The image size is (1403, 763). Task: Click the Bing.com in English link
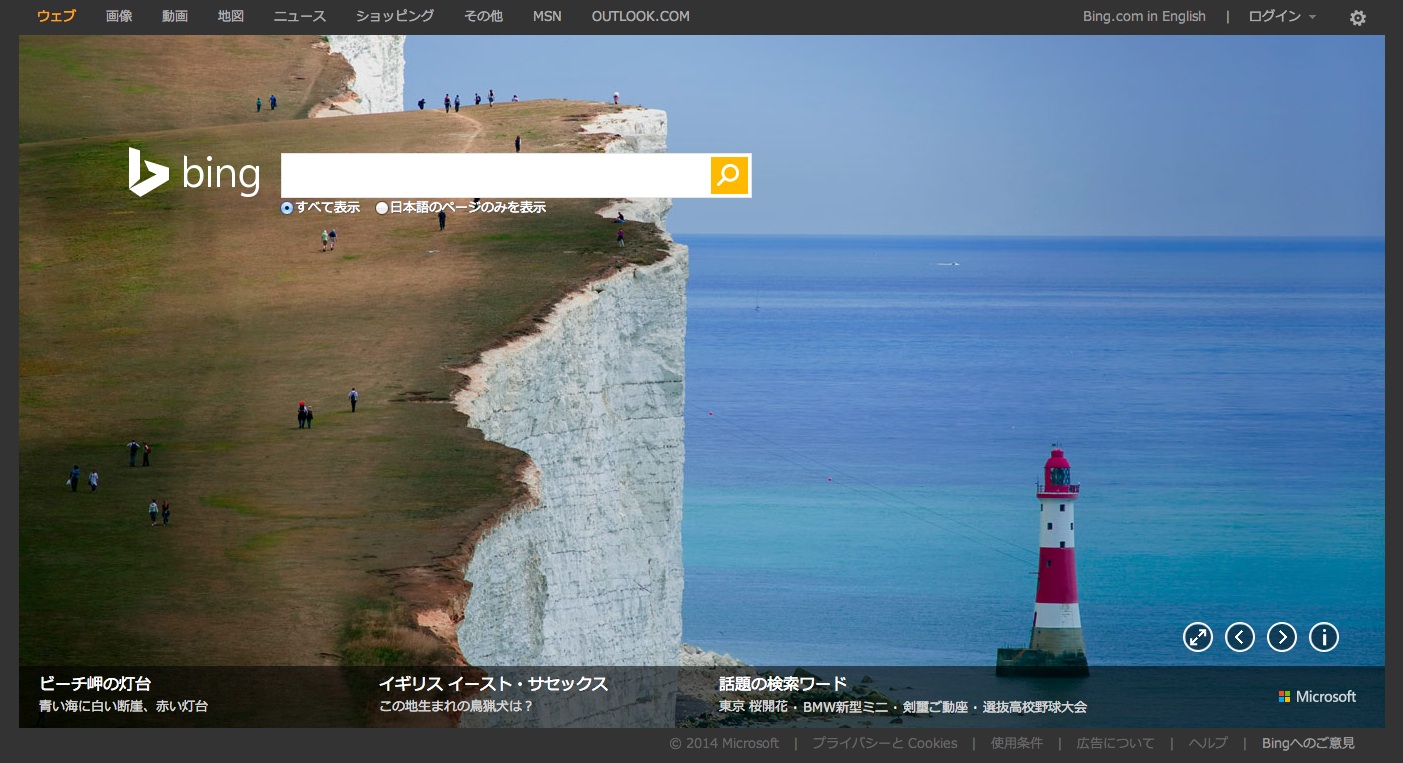(x=1144, y=16)
